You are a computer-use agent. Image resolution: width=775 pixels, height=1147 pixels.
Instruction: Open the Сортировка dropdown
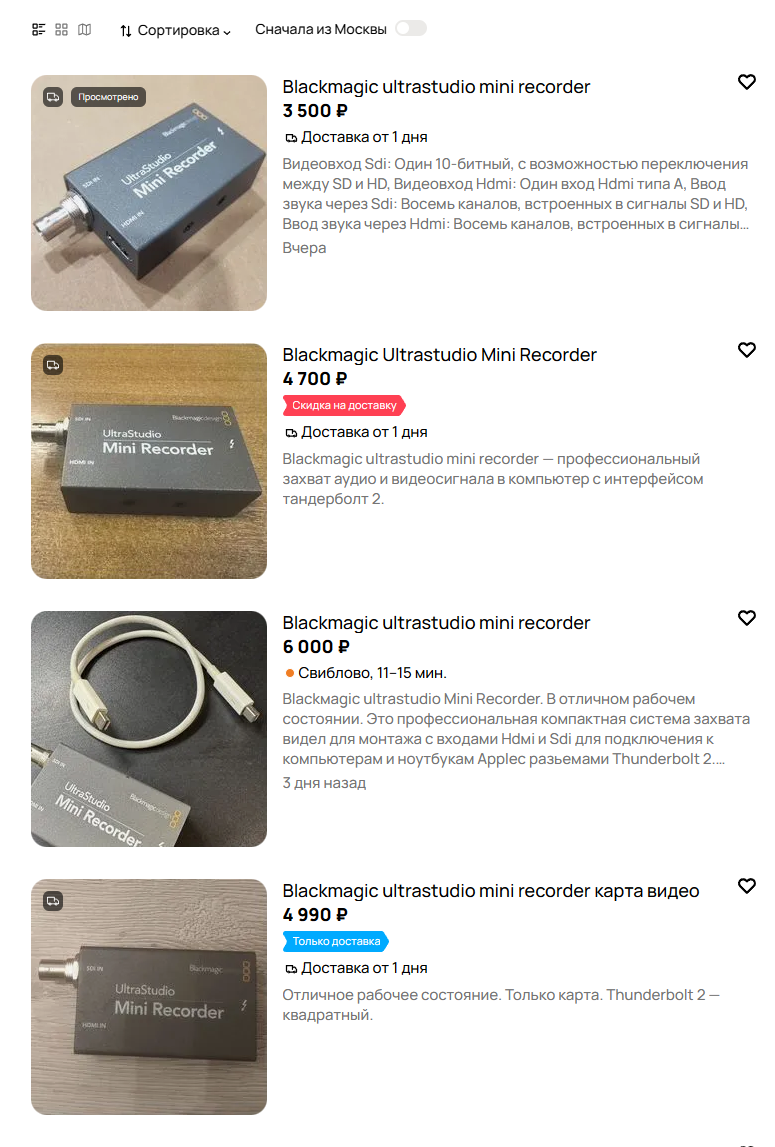point(176,31)
